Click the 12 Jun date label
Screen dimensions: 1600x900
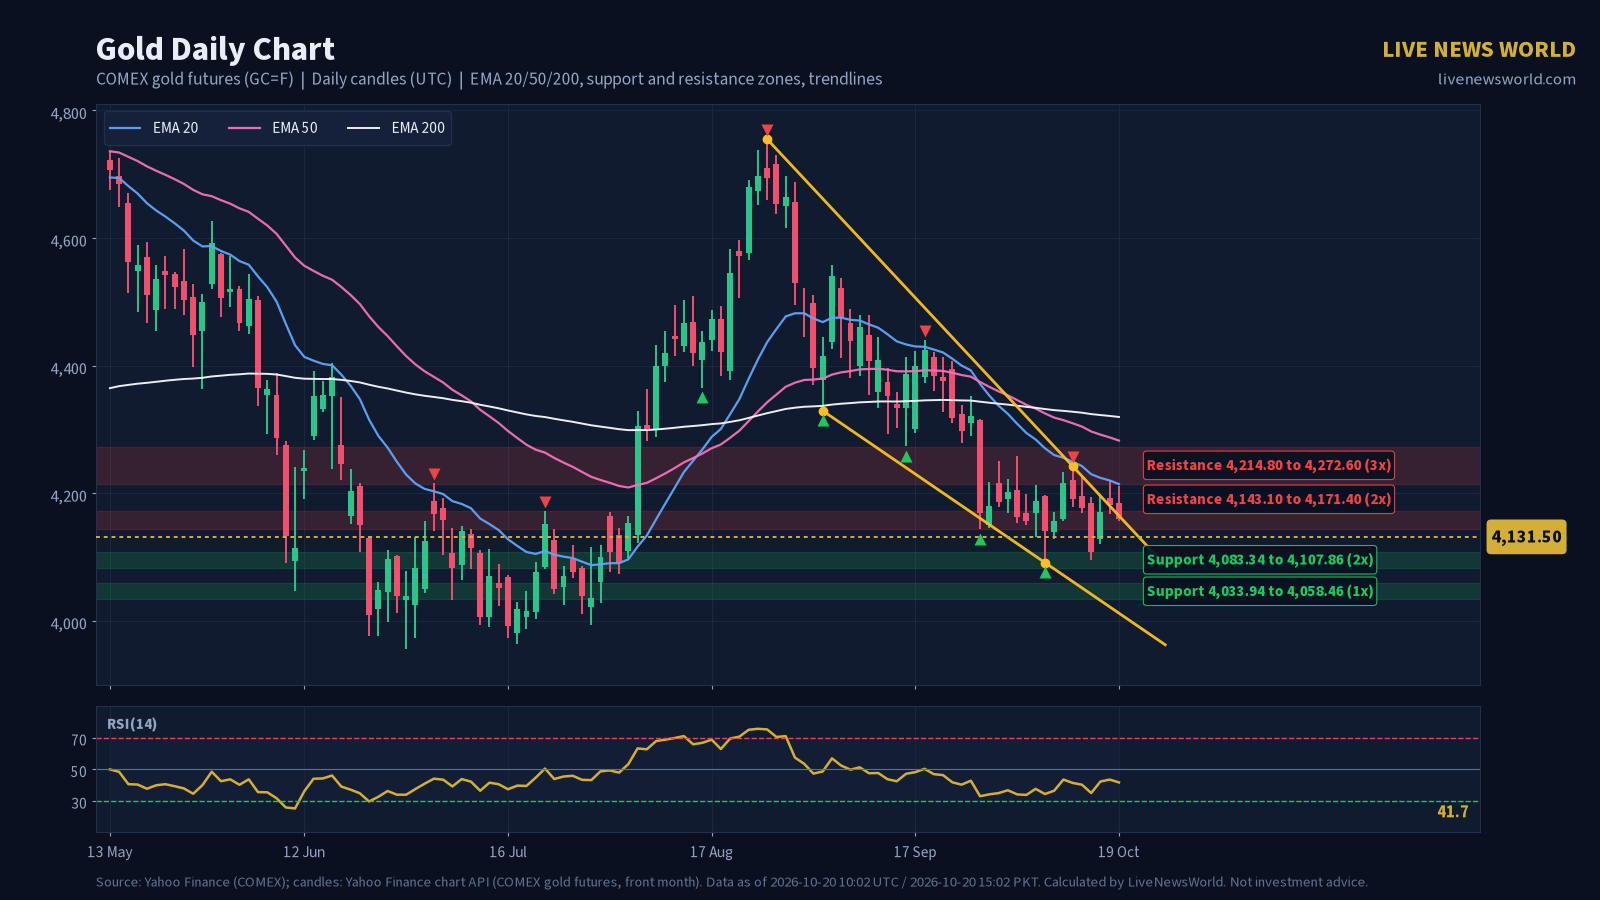click(x=304, y=852)
